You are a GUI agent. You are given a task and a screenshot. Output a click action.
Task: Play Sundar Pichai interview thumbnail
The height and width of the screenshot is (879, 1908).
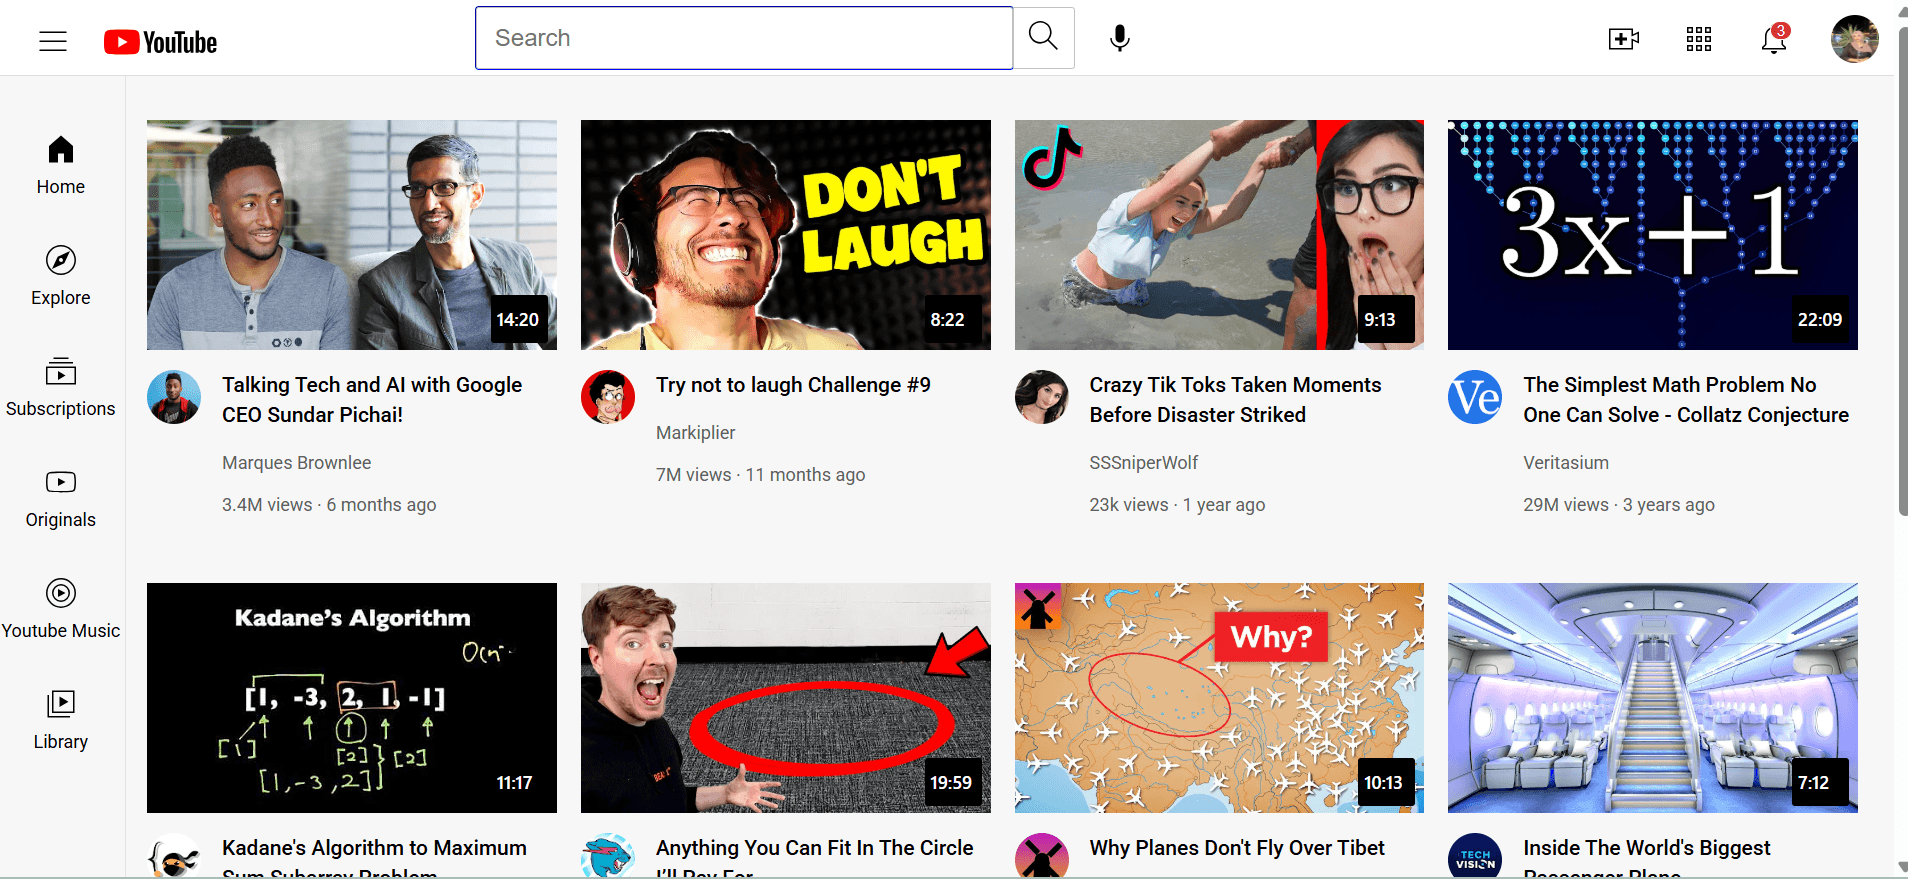352,235
